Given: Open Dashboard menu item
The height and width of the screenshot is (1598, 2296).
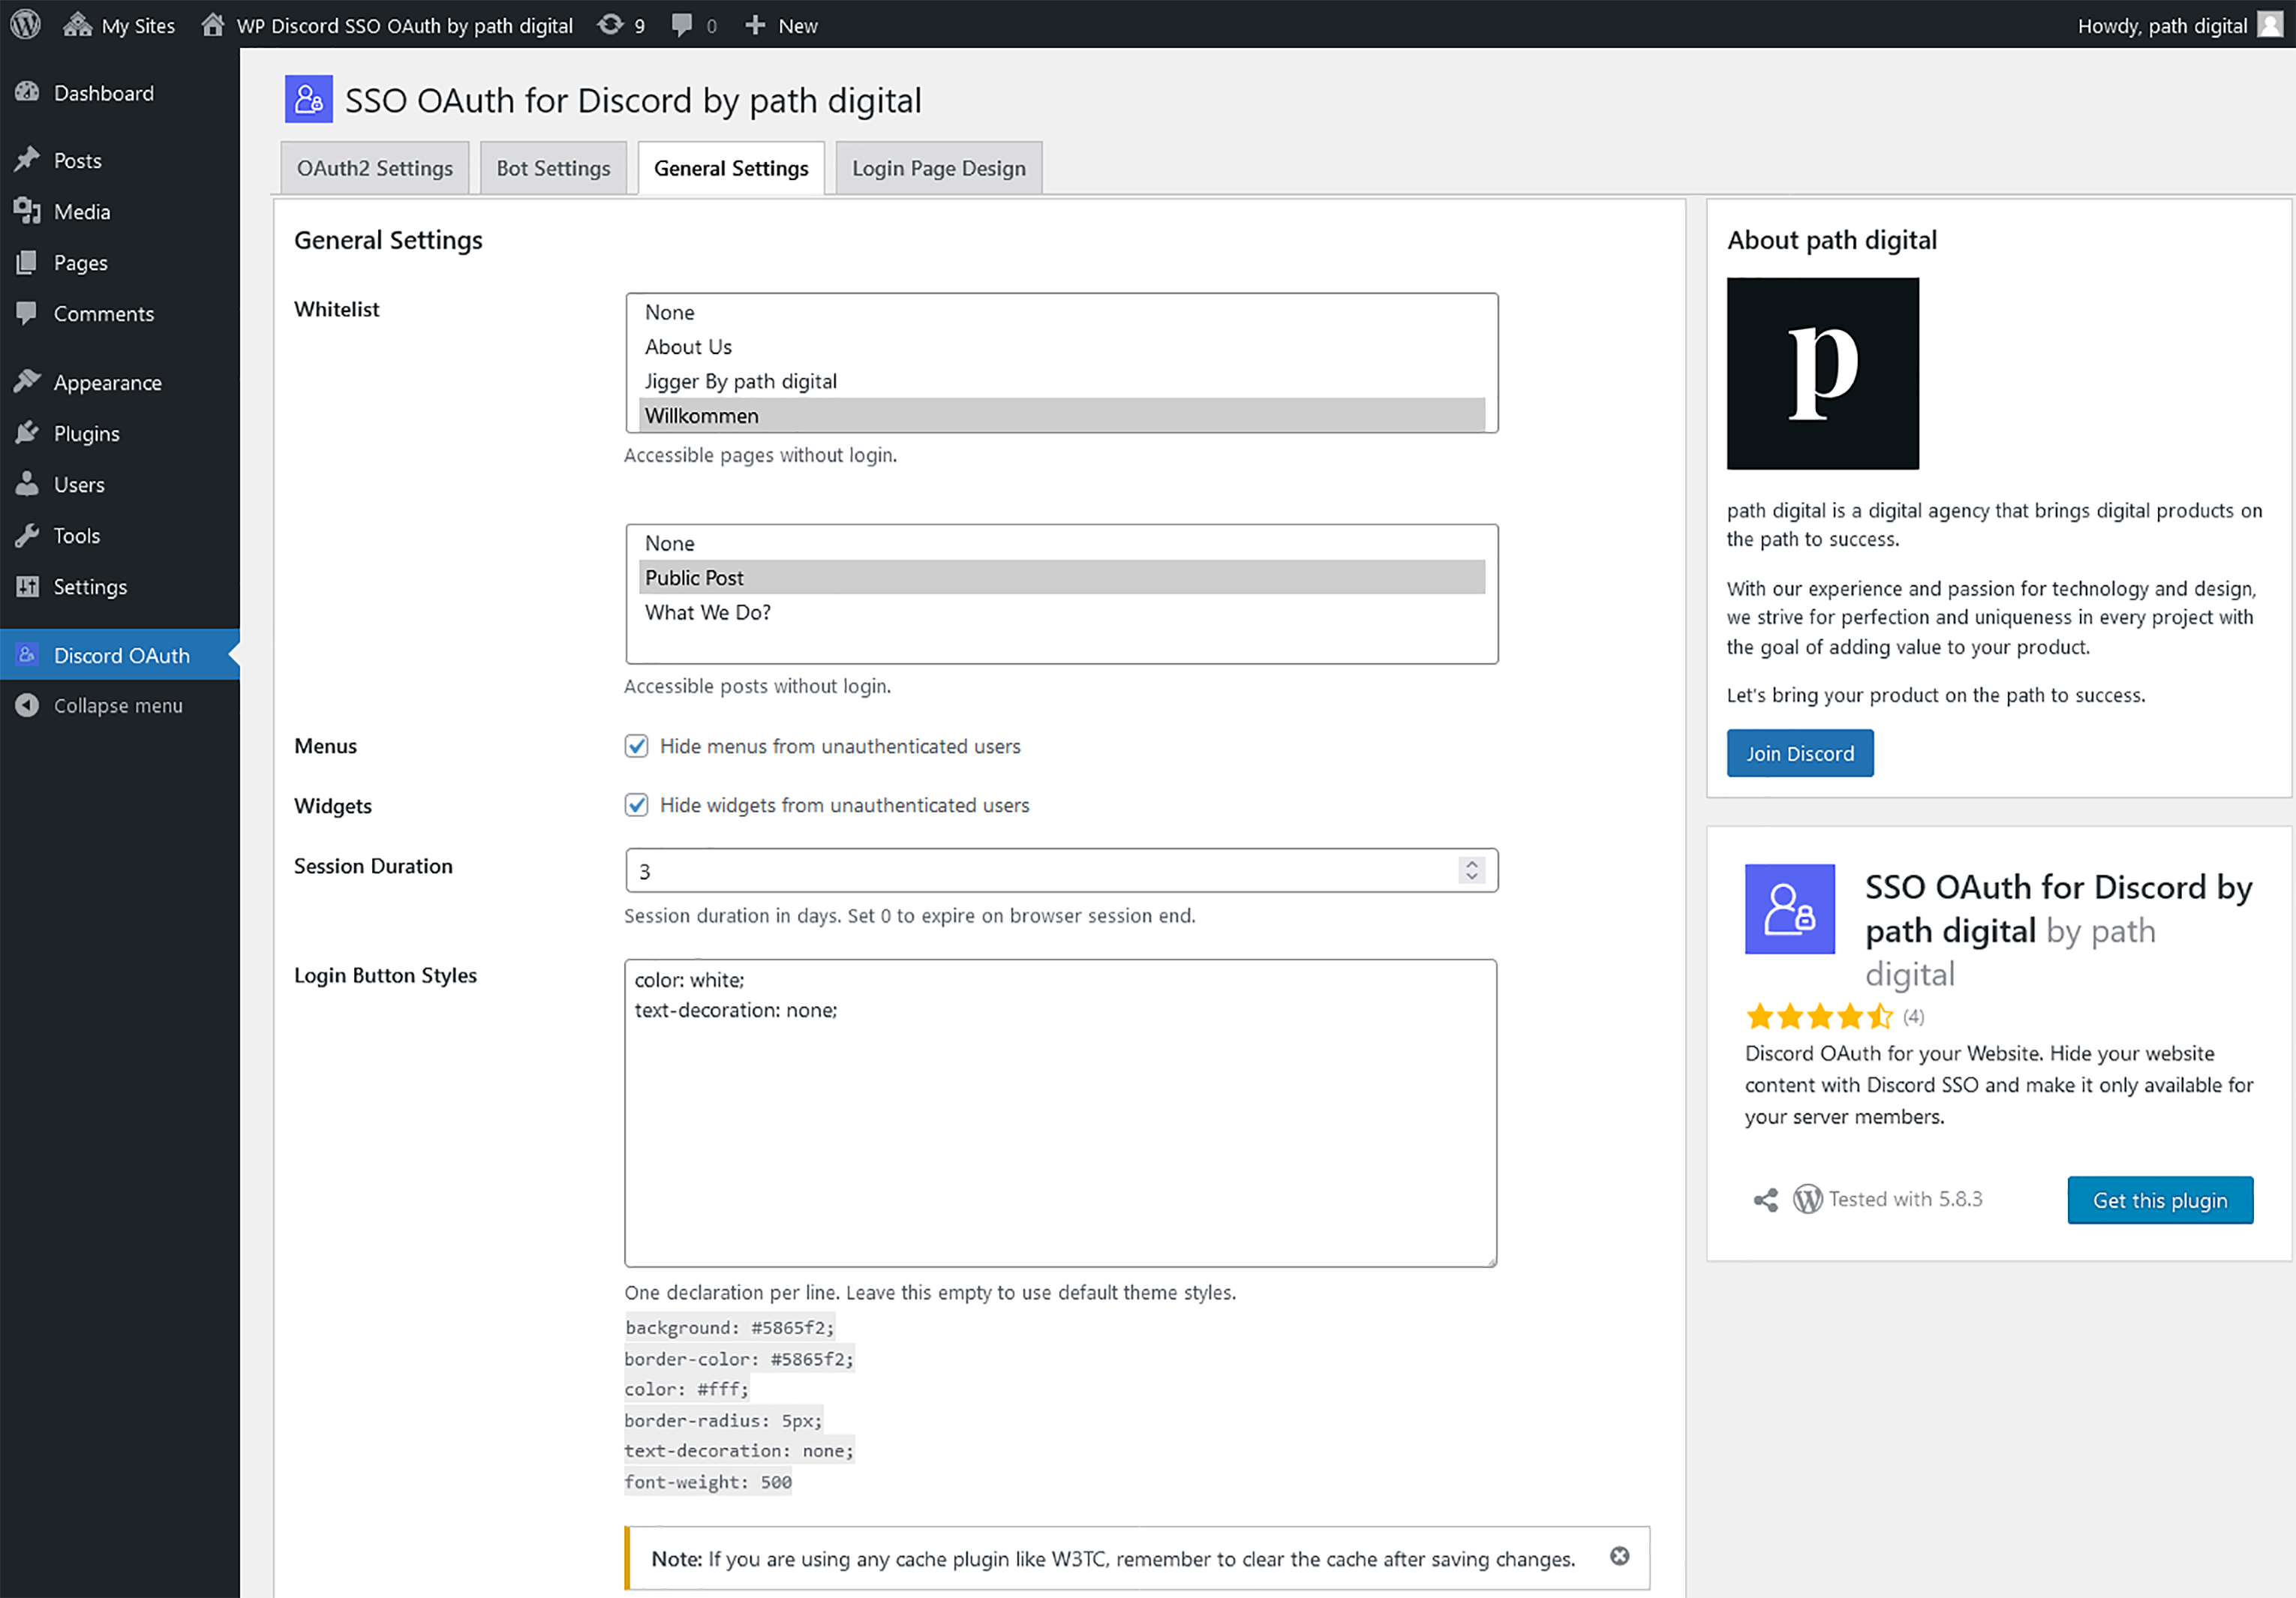Looking at the screenshot, I should tap(120, 92).
